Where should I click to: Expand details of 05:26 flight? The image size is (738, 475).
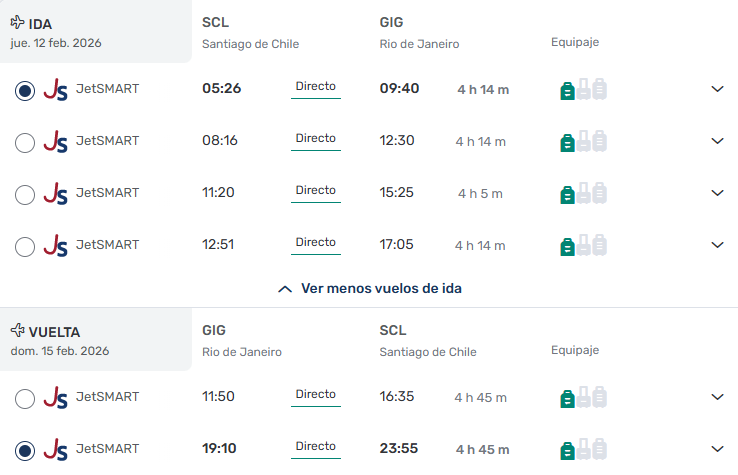tap(716, 89)
